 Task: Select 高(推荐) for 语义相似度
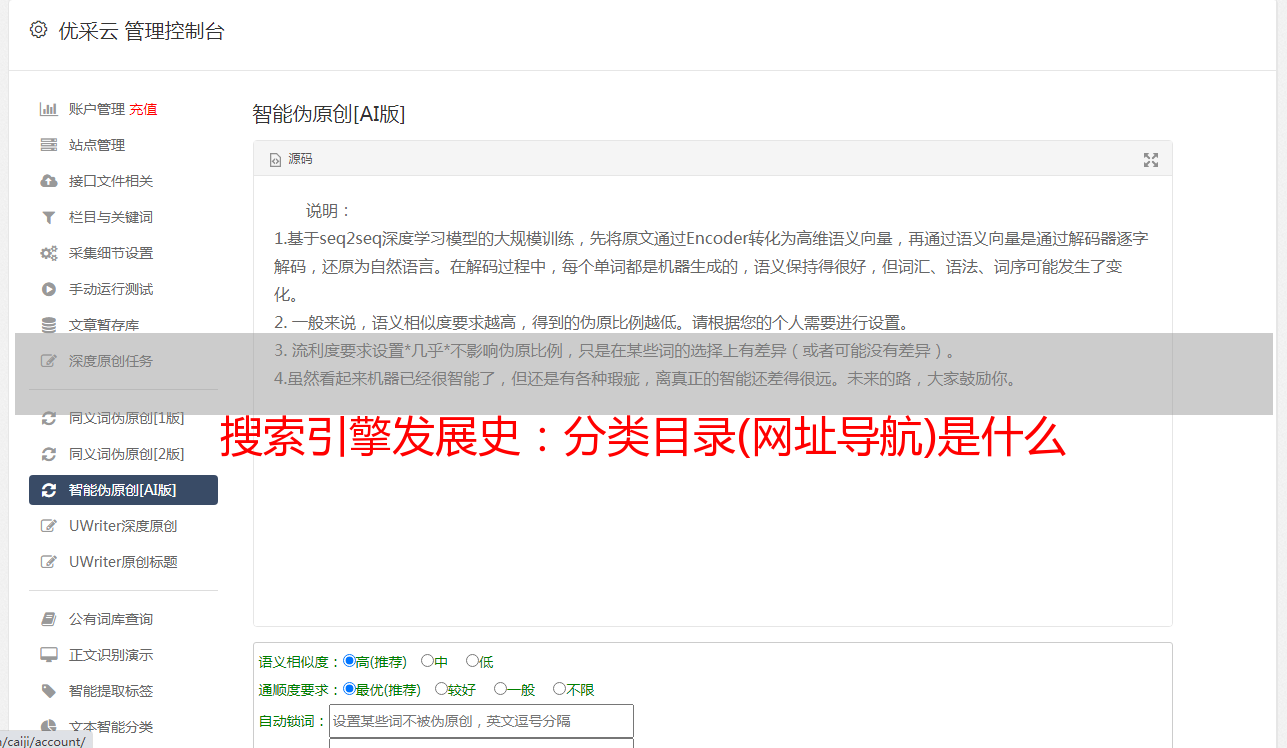(349, 661)
